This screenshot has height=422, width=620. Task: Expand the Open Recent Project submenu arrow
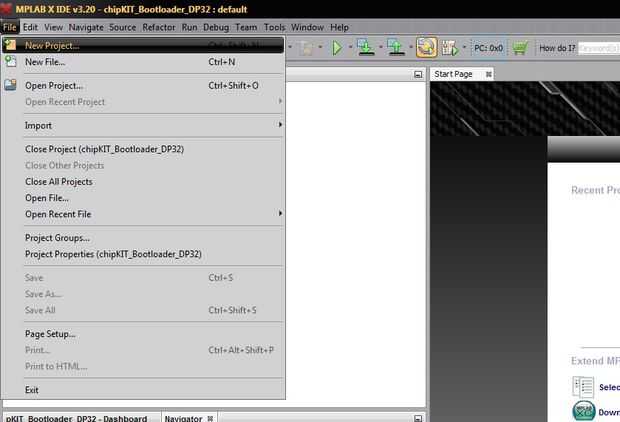click(280, 101)
